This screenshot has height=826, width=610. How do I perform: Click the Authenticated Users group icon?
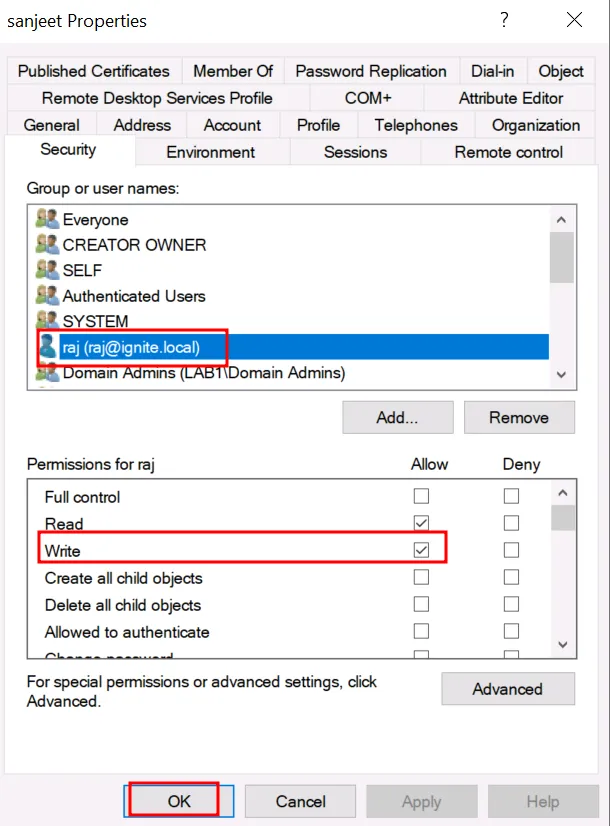click(47, 295)
